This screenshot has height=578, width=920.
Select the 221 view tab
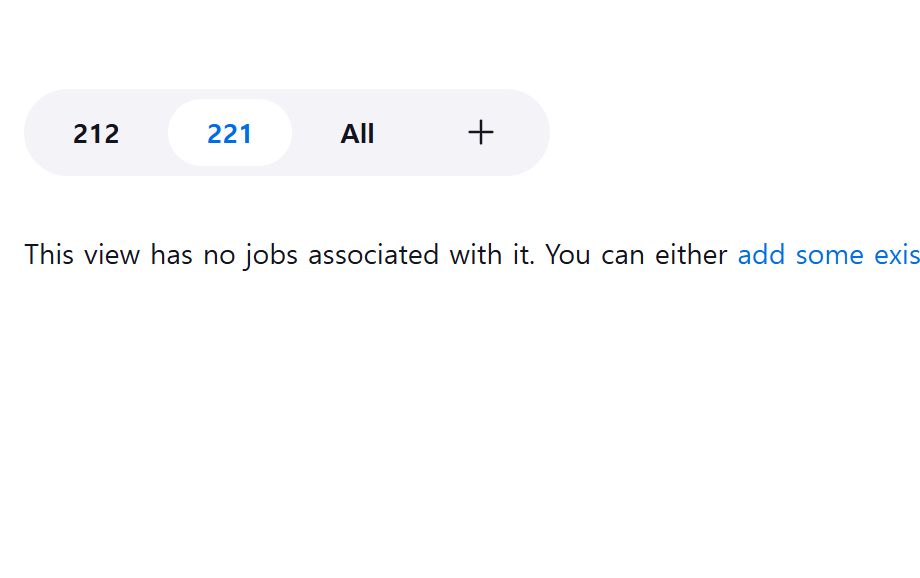(x=230, y=133)
